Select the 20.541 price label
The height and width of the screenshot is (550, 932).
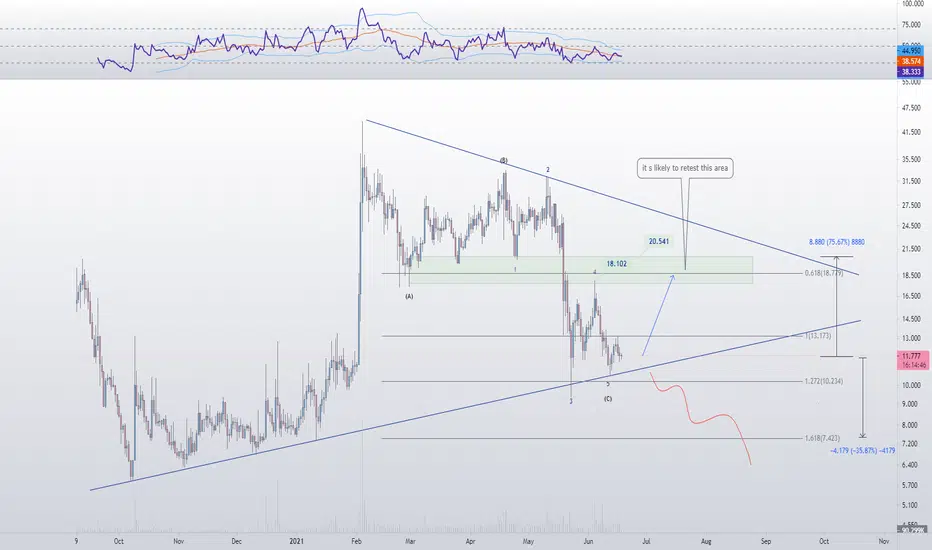(x=659, y=241)
